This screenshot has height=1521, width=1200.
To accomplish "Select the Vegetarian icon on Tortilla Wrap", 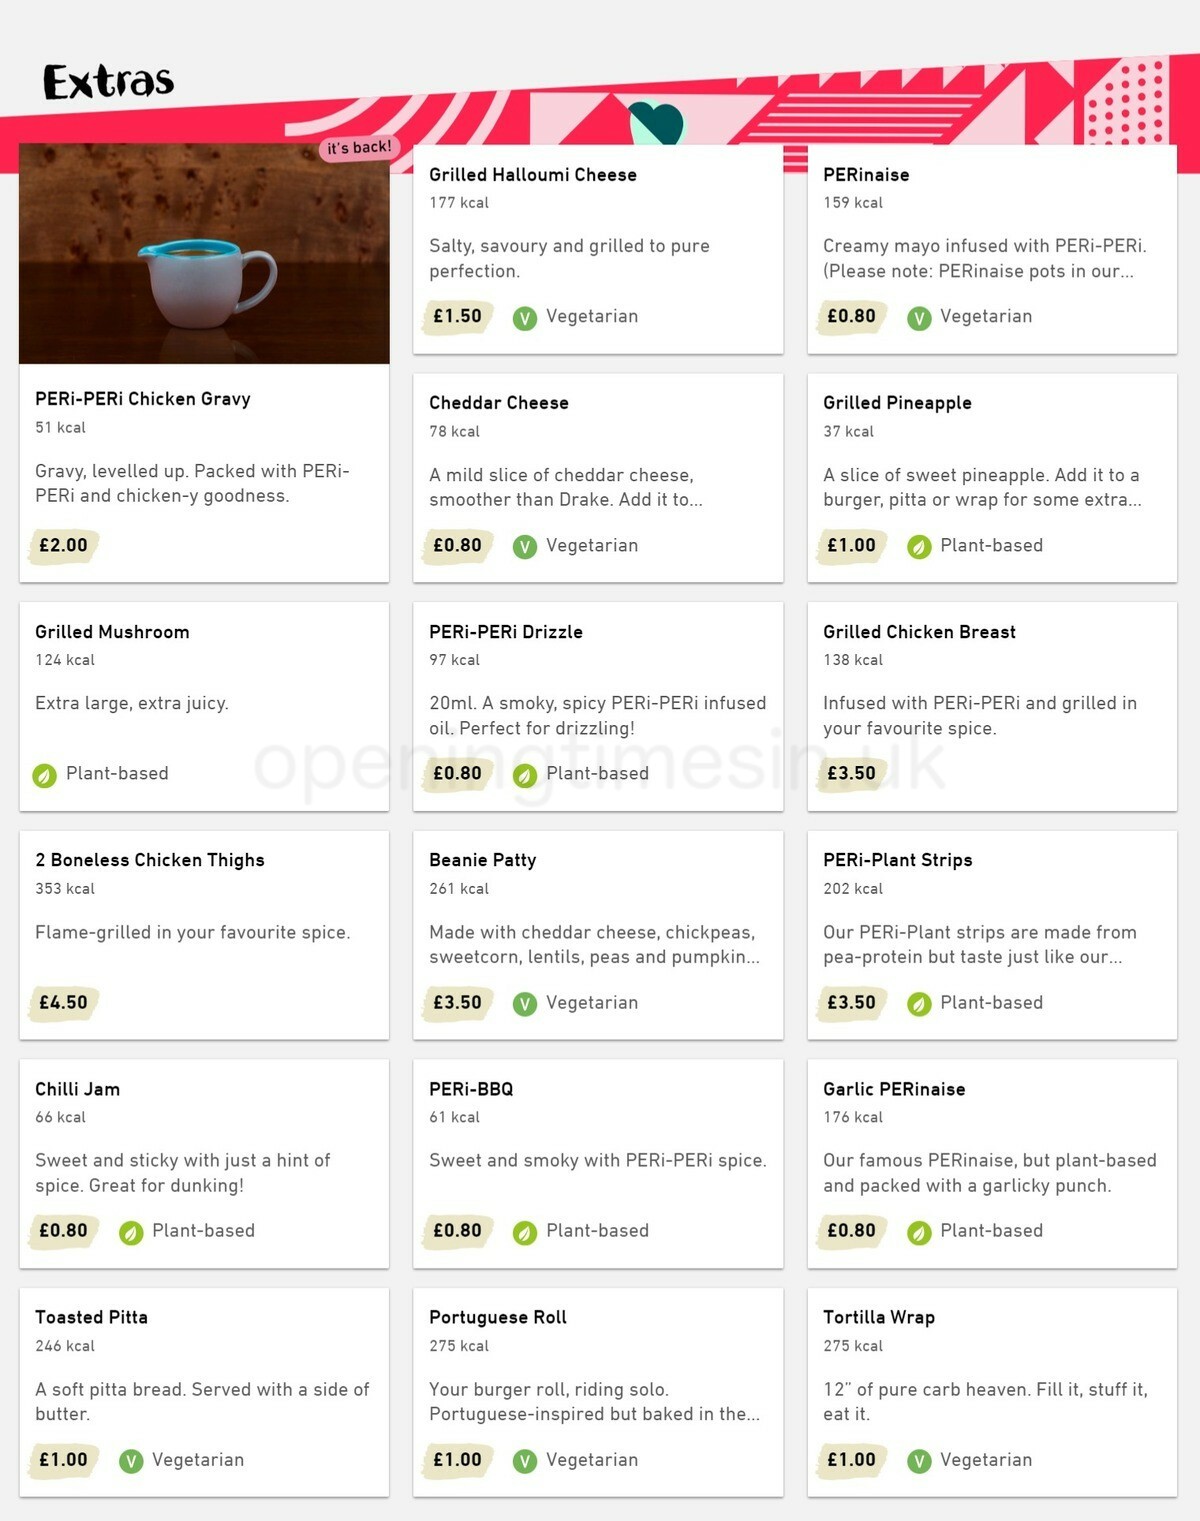I will click(x=918, y=1459).
